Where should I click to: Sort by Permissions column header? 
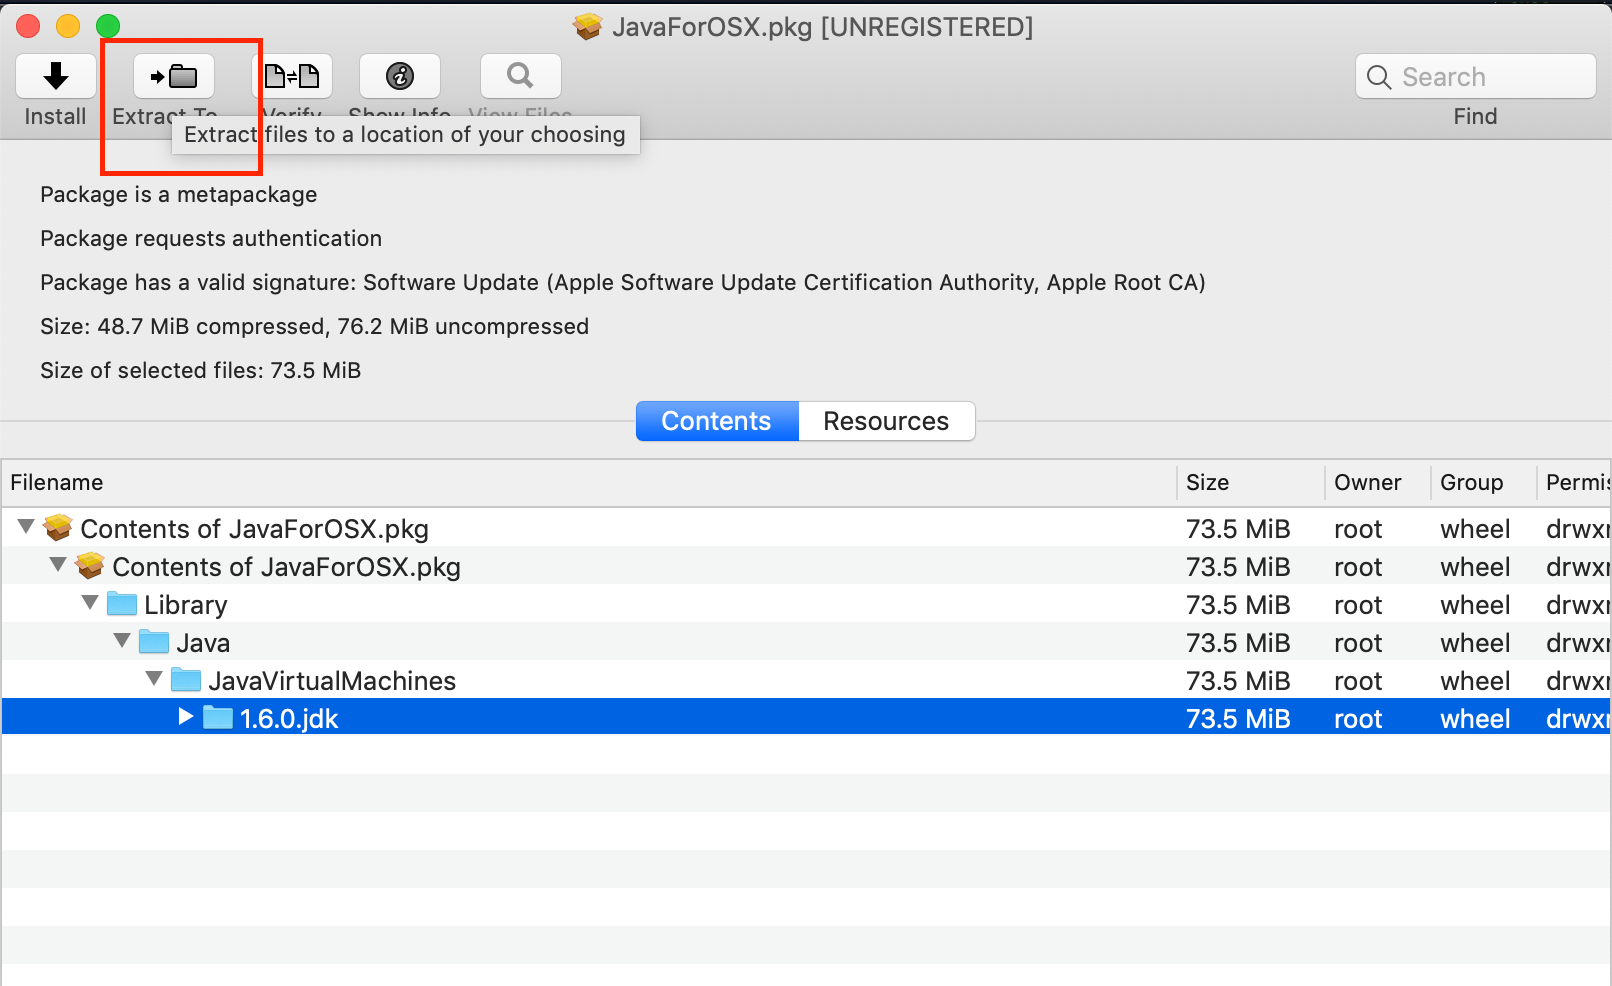point(1575,483)
